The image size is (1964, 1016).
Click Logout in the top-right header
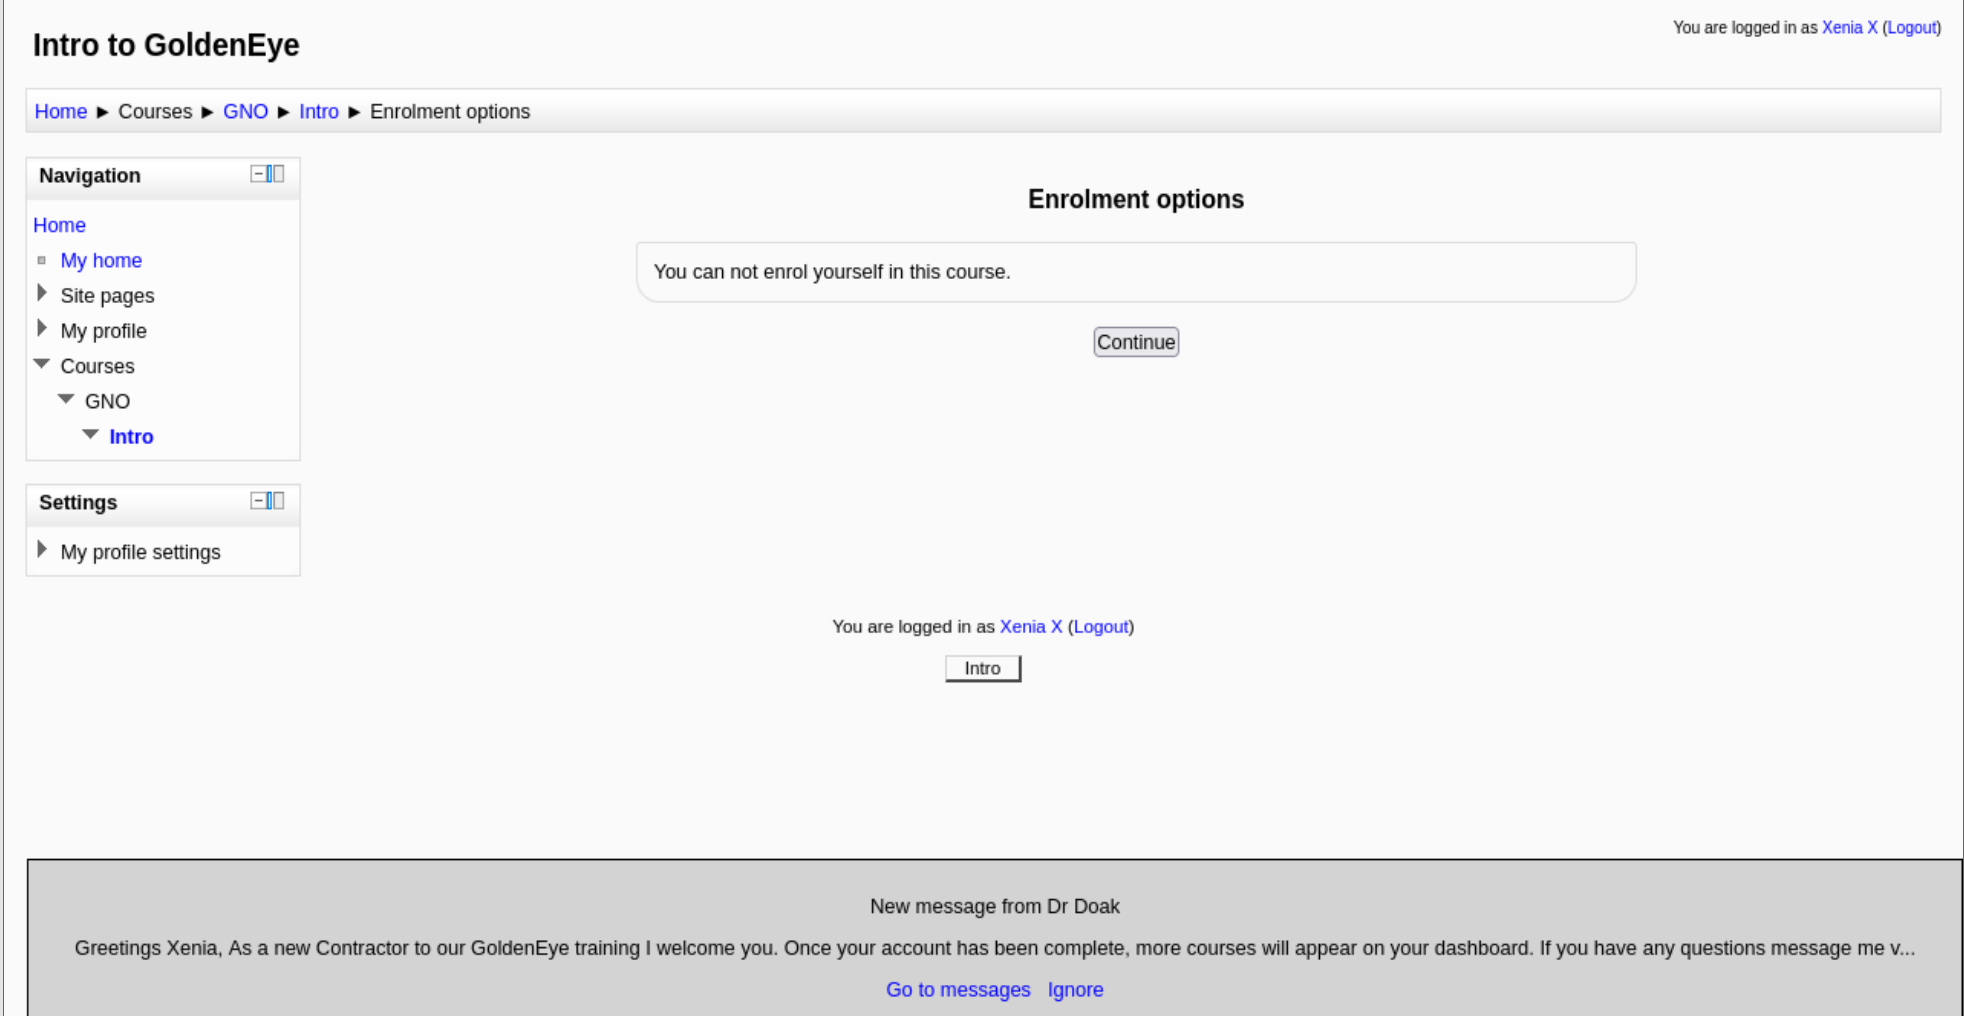(x=1911, y=28)
